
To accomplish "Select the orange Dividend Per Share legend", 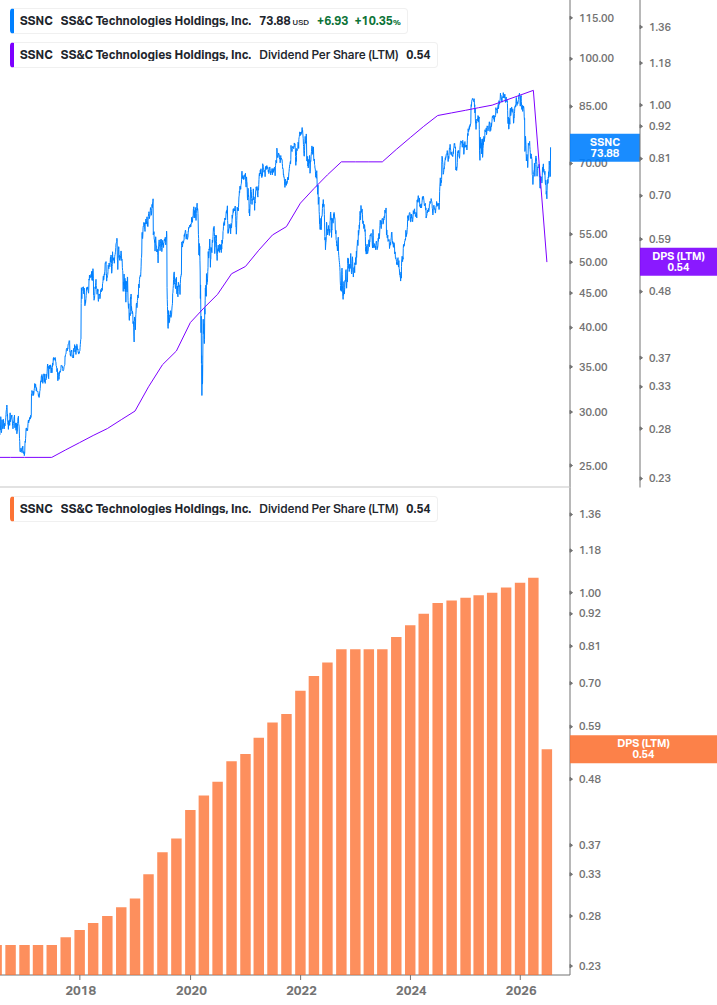I will pos(224,509).
